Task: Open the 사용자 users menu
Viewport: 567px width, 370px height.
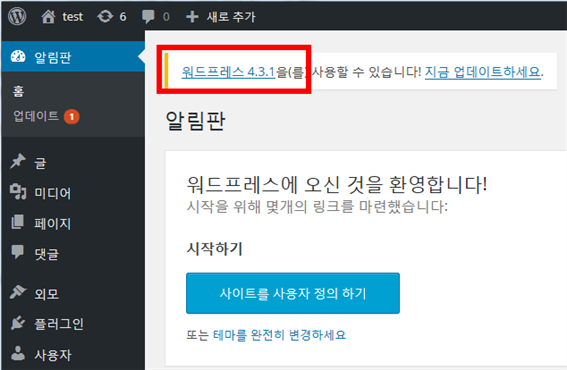Action: (x=52, y=355)
